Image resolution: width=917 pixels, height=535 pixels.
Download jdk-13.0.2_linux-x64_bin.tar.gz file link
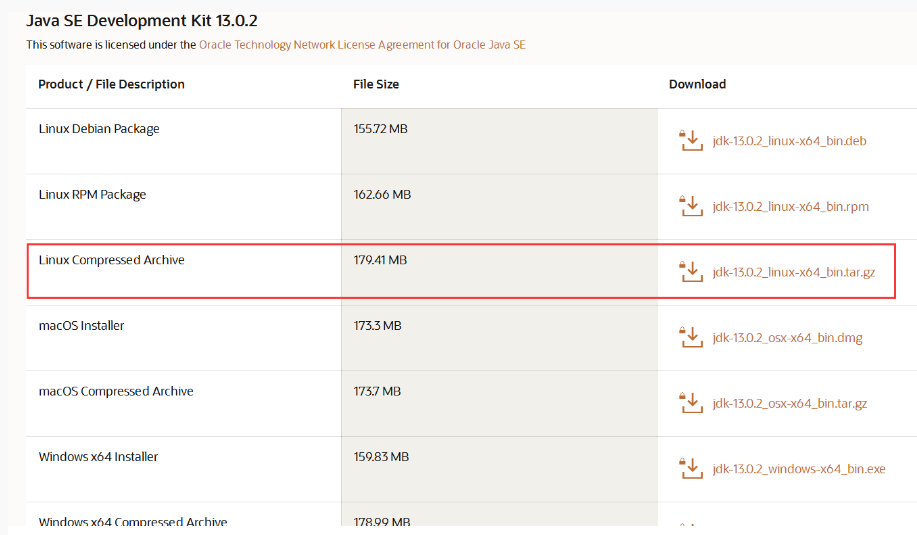coord(794,272)
